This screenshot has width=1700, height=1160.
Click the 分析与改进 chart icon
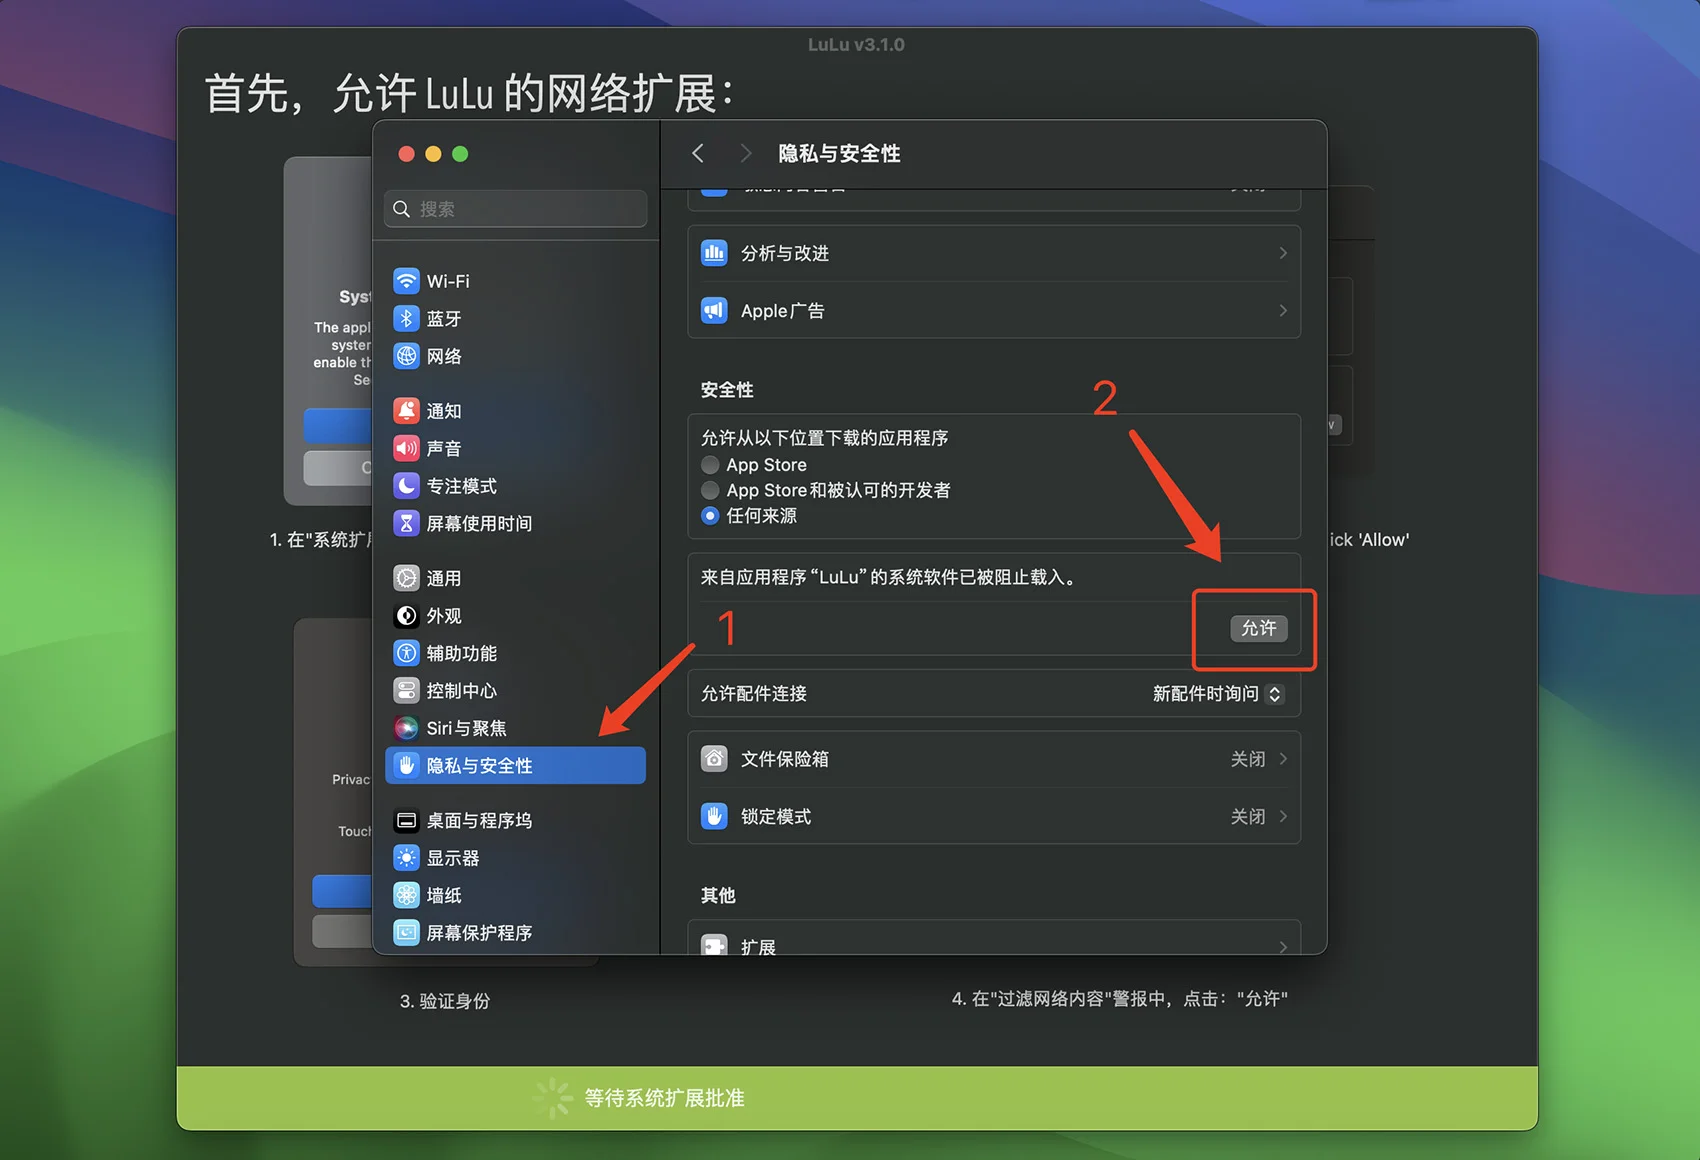714,253
